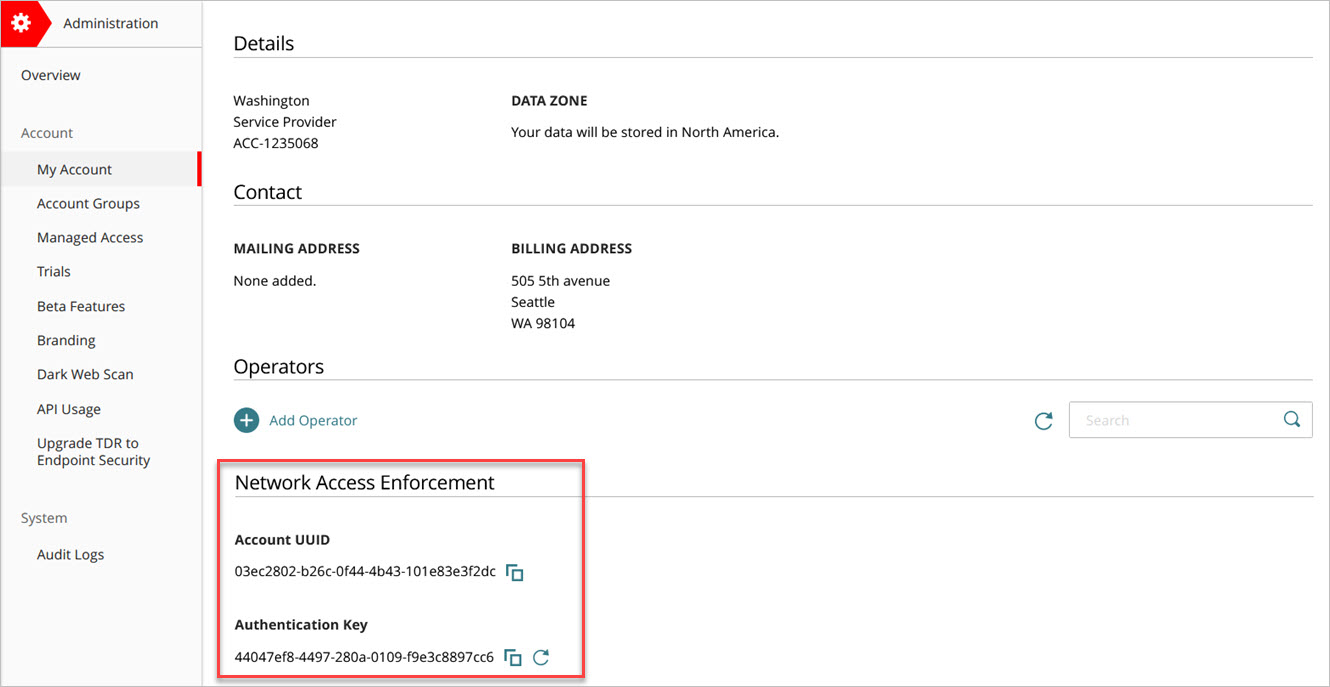The height and width of the screenshot is (687, 1330).
Task: Check API Usage
Action: pyautogui.click(x=69, y=409)
